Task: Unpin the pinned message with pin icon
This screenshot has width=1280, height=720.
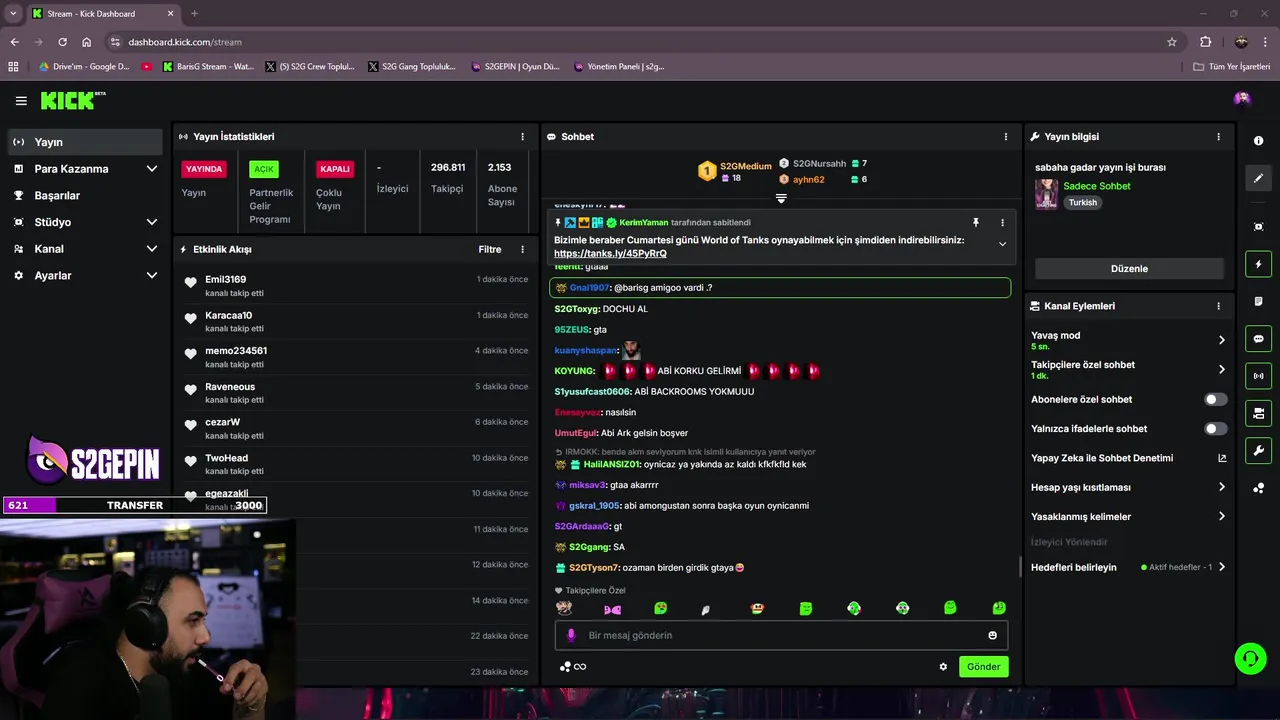Action: 975,223
